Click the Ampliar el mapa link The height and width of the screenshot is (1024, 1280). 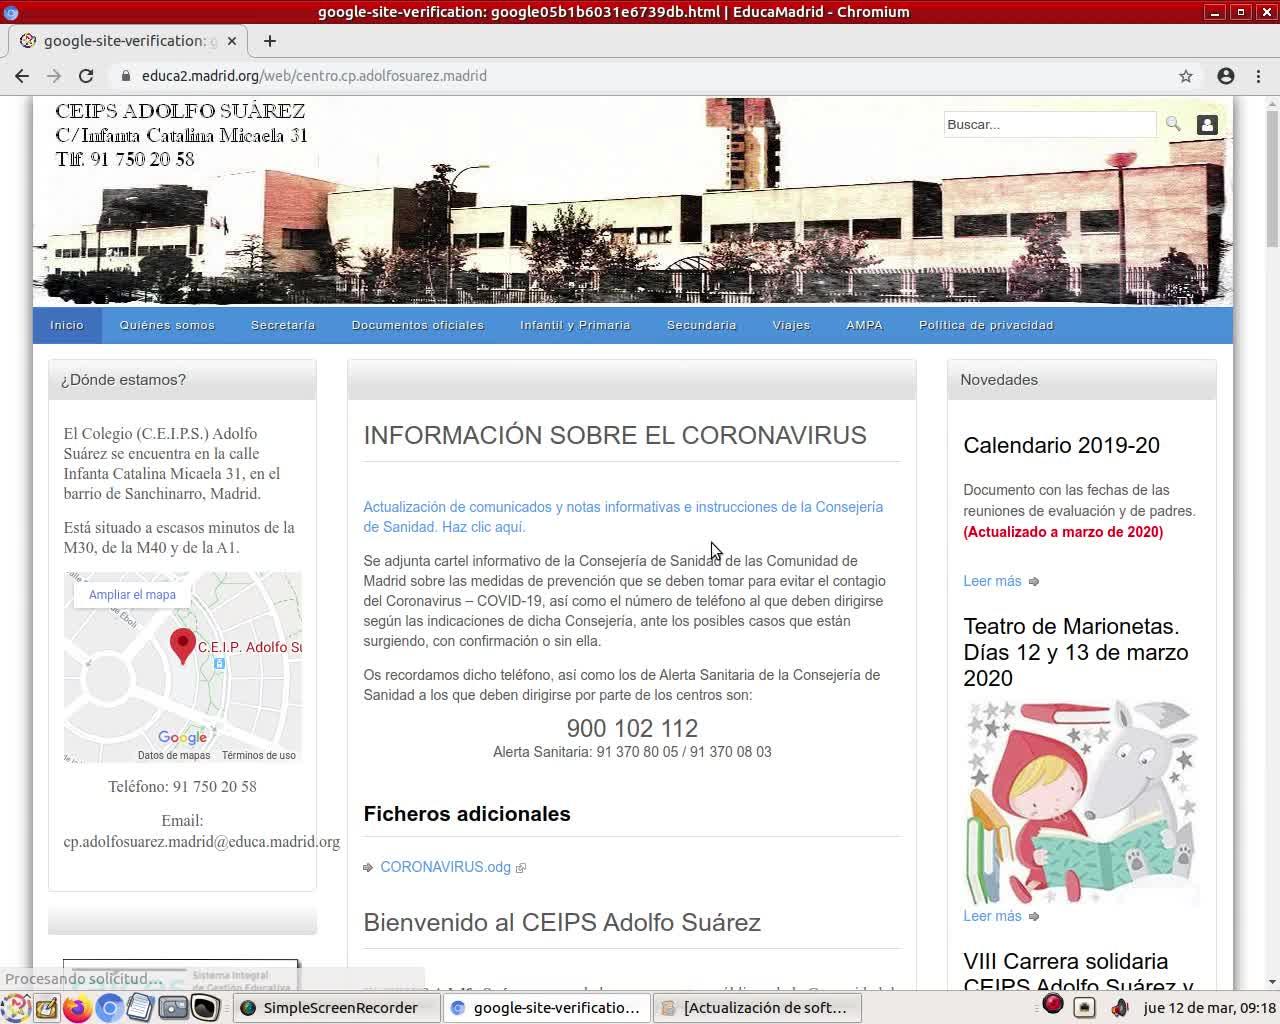pyautogui.click(x=132, y=594)
